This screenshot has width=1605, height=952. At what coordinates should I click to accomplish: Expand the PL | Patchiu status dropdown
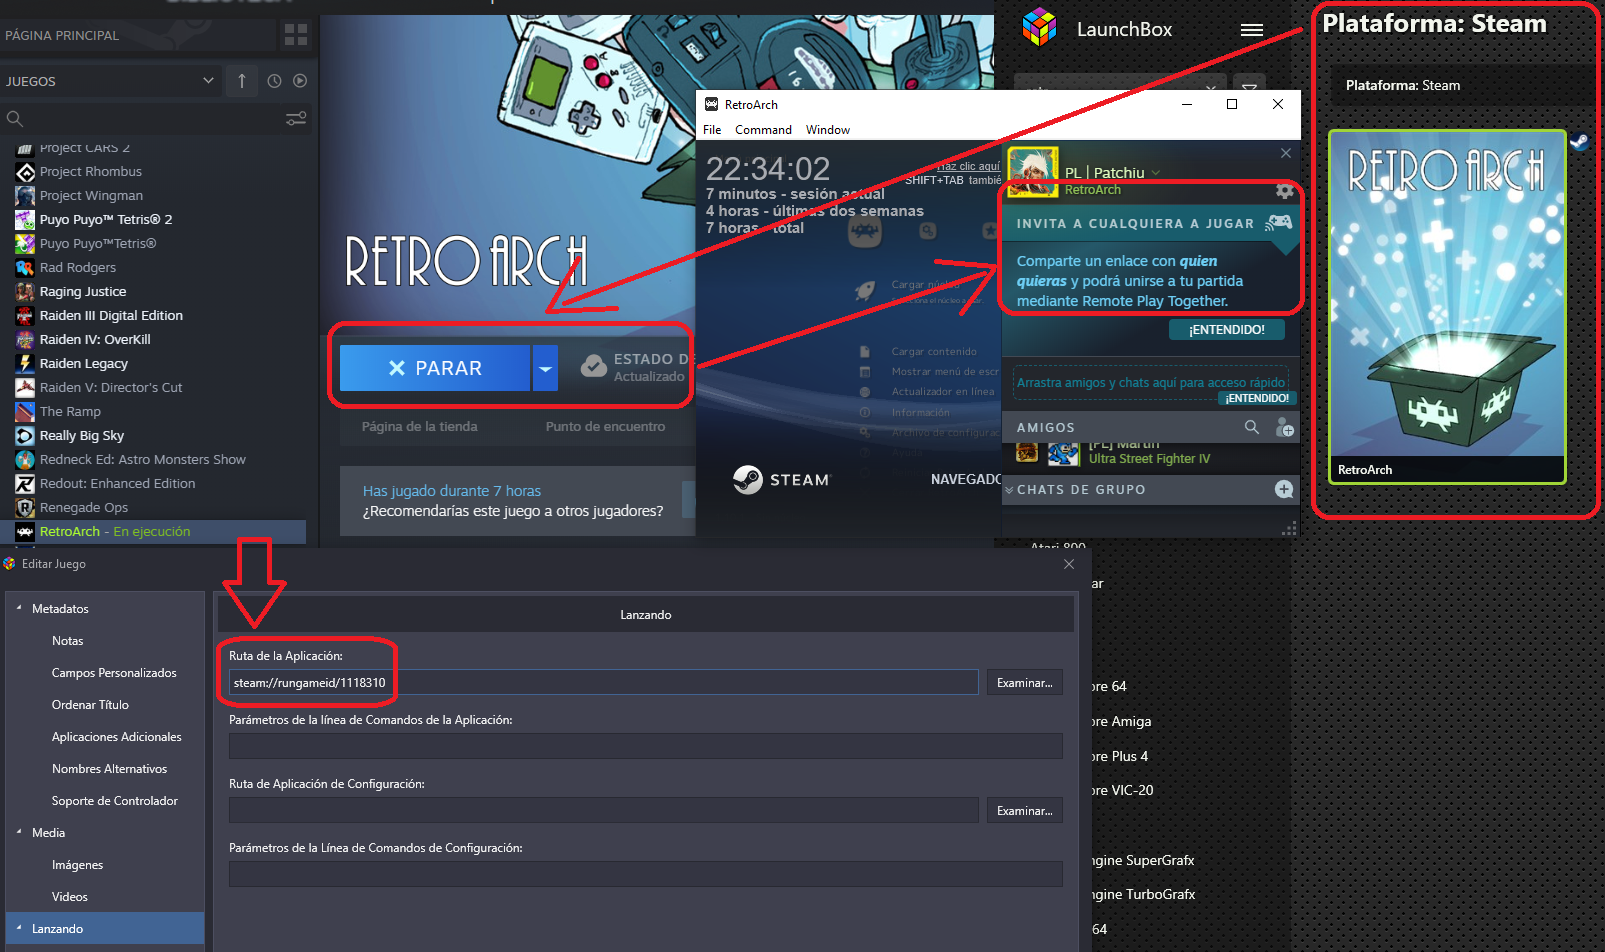1156,173
